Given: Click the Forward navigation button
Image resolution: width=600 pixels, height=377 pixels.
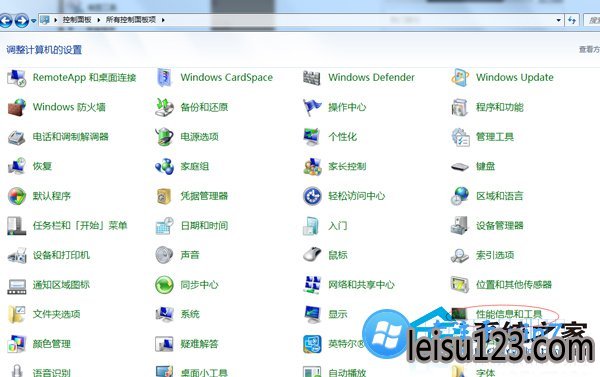Looking at the screenshot, I should pos(21,20).
